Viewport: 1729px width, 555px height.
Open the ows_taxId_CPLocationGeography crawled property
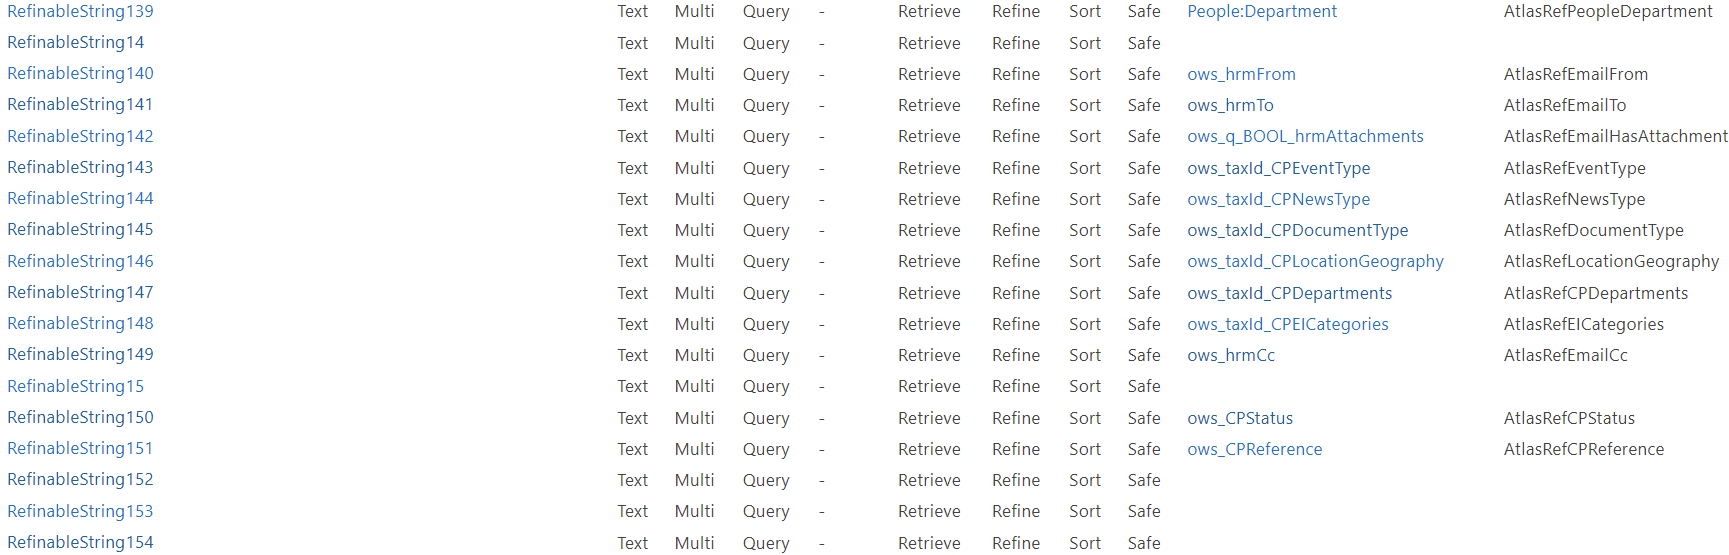click(x=1315, y=262)
